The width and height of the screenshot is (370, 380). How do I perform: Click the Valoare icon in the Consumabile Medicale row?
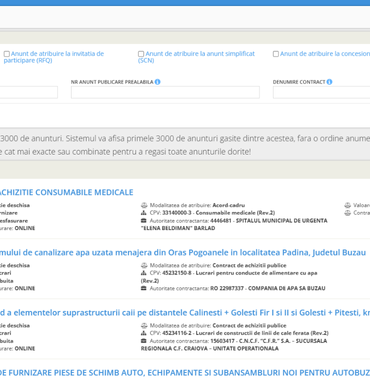pyautogui.click(x=347, y=205)
